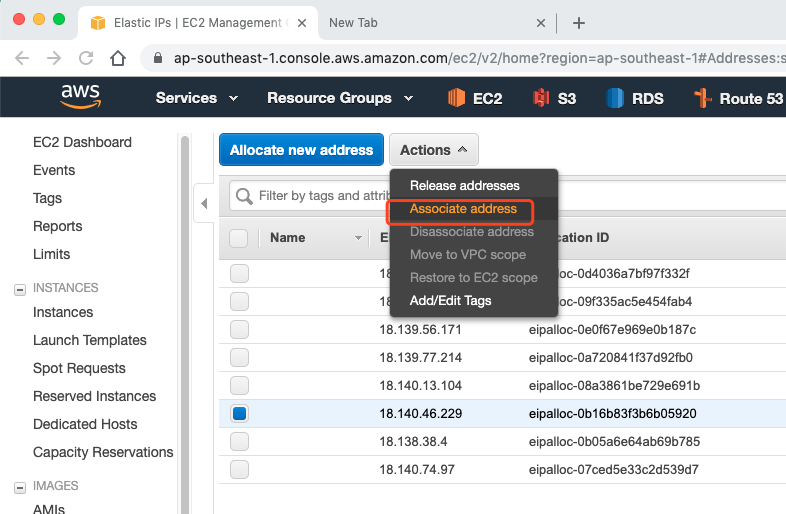Open the Name column sort dropdown arrow
The width and height of the screenshot is (786, 514).
pos(358,238)
